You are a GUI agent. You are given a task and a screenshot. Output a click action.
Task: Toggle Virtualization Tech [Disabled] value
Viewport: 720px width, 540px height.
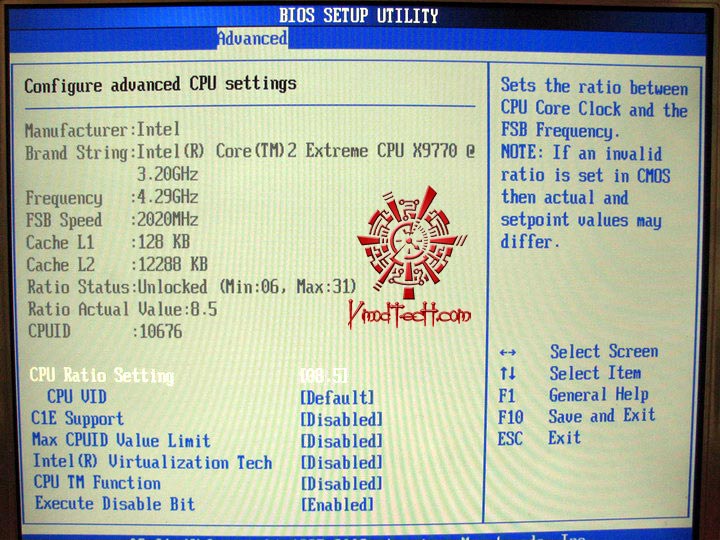pos(342,462)
